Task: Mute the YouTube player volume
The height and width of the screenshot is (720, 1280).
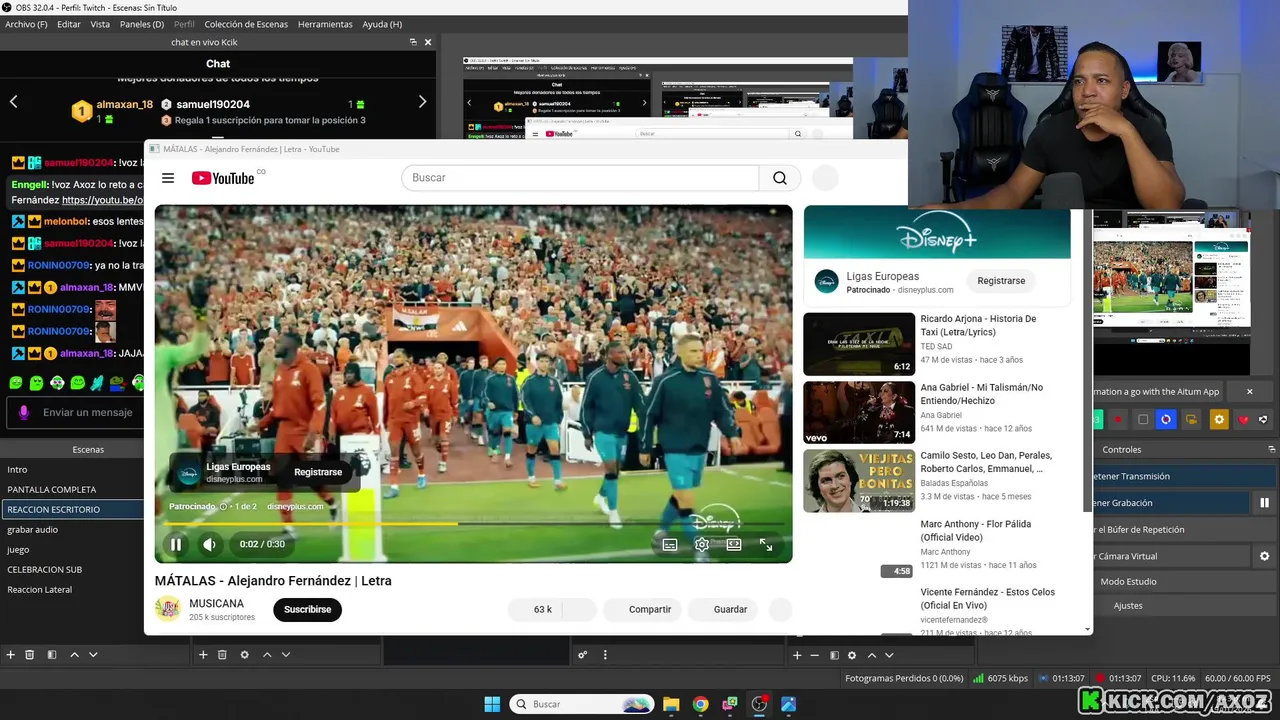Action: point(209,544)
